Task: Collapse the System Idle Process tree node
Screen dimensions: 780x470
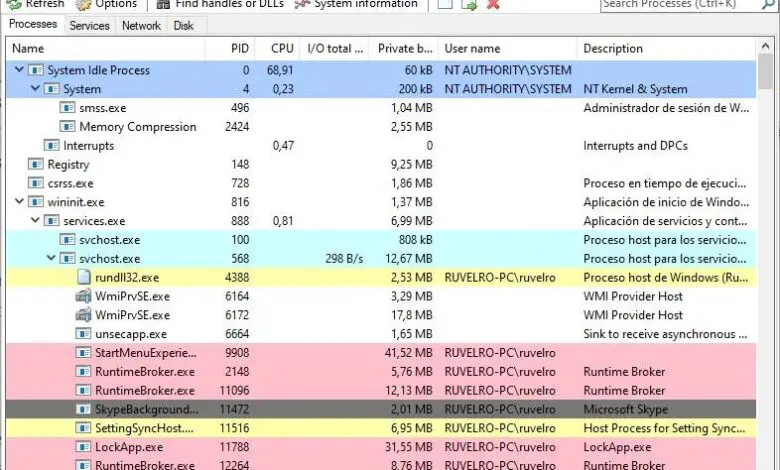Action: (x=19, y=70)
